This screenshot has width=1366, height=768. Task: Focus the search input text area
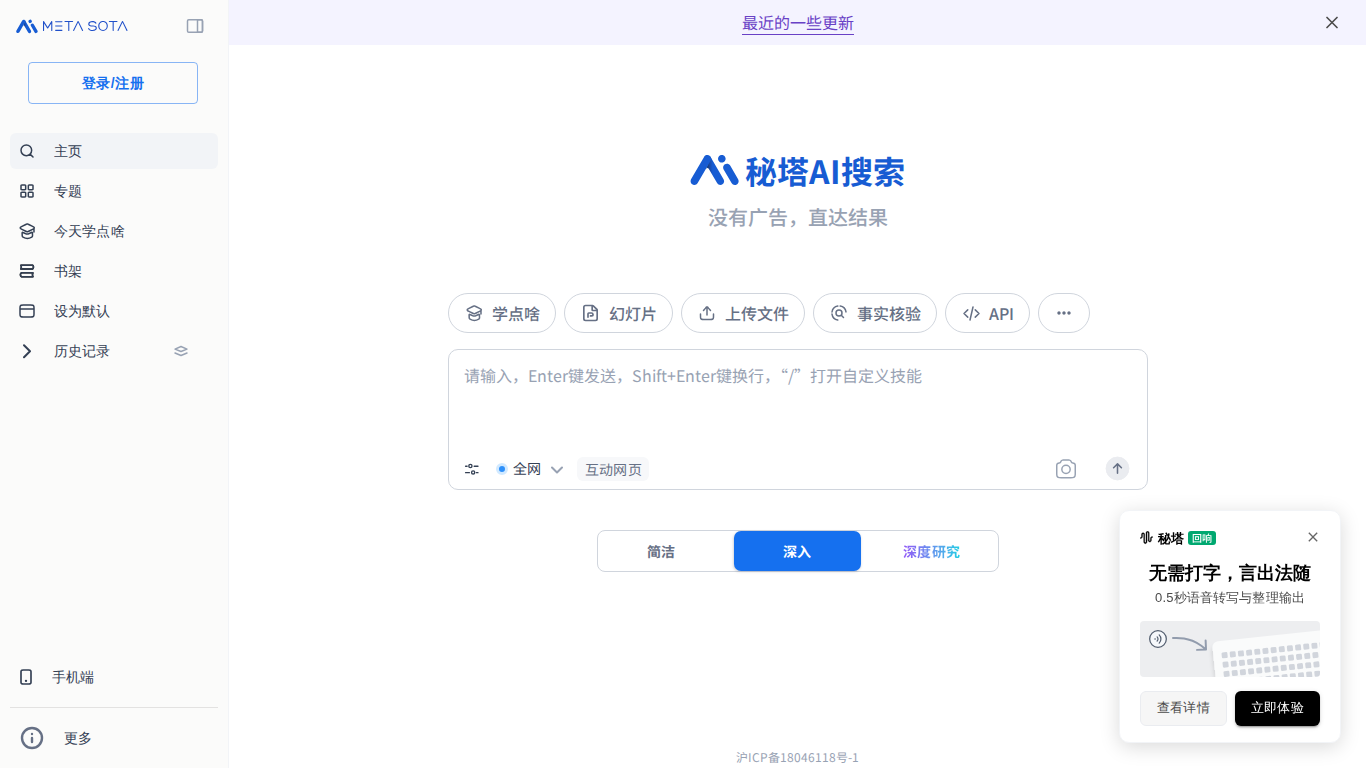[798, 400]
